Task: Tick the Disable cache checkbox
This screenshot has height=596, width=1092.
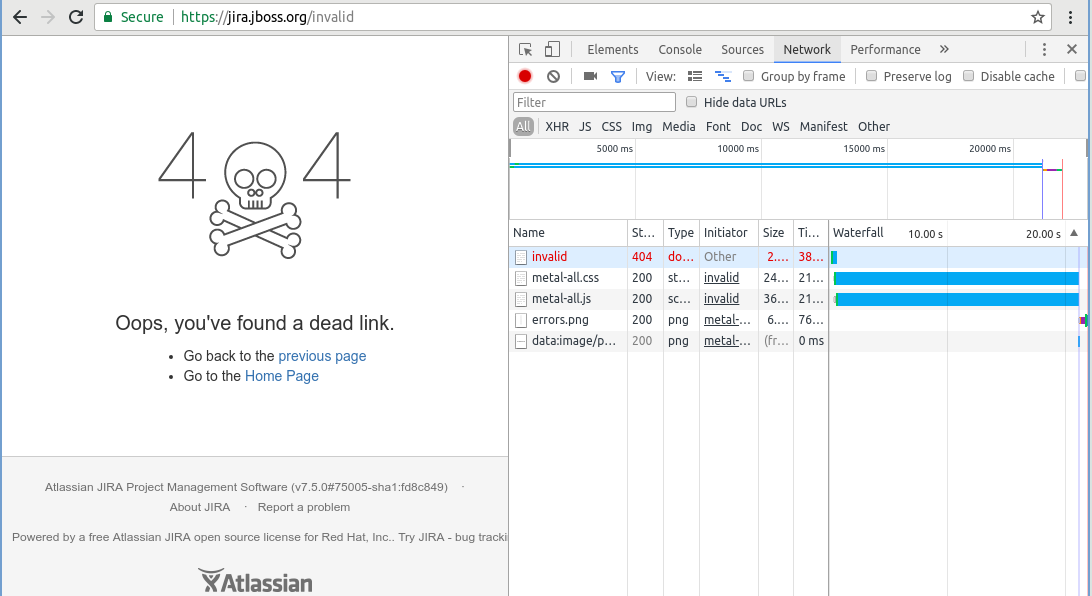Action: tap(968, 76)
